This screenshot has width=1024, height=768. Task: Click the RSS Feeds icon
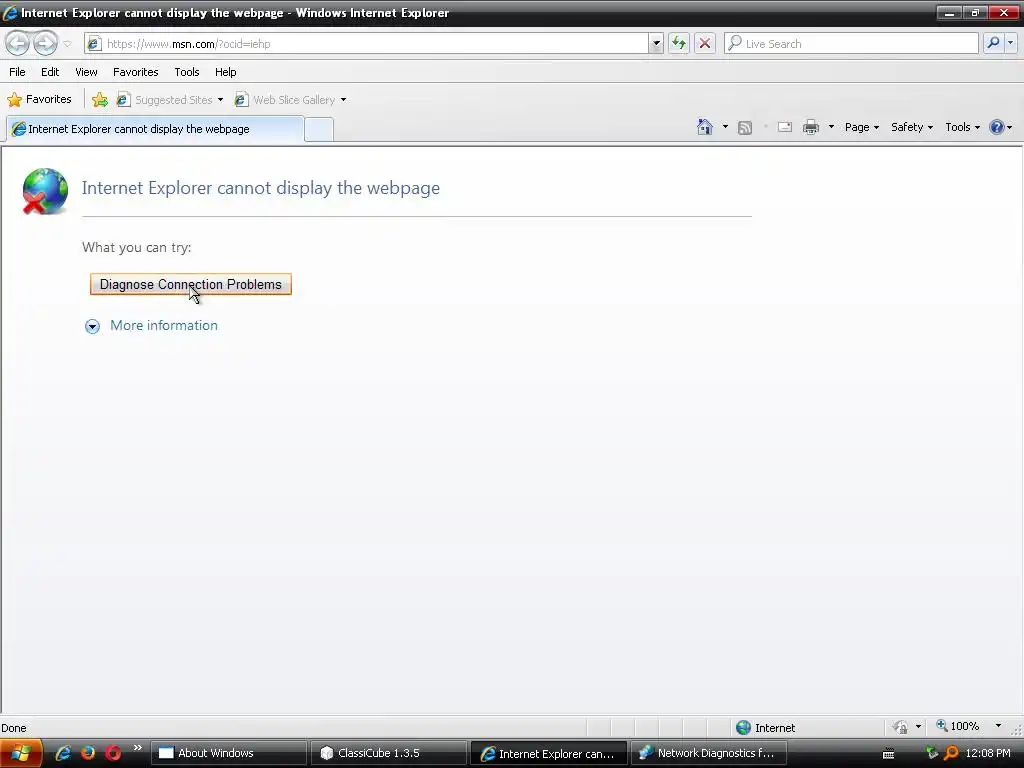pos(744,127)
